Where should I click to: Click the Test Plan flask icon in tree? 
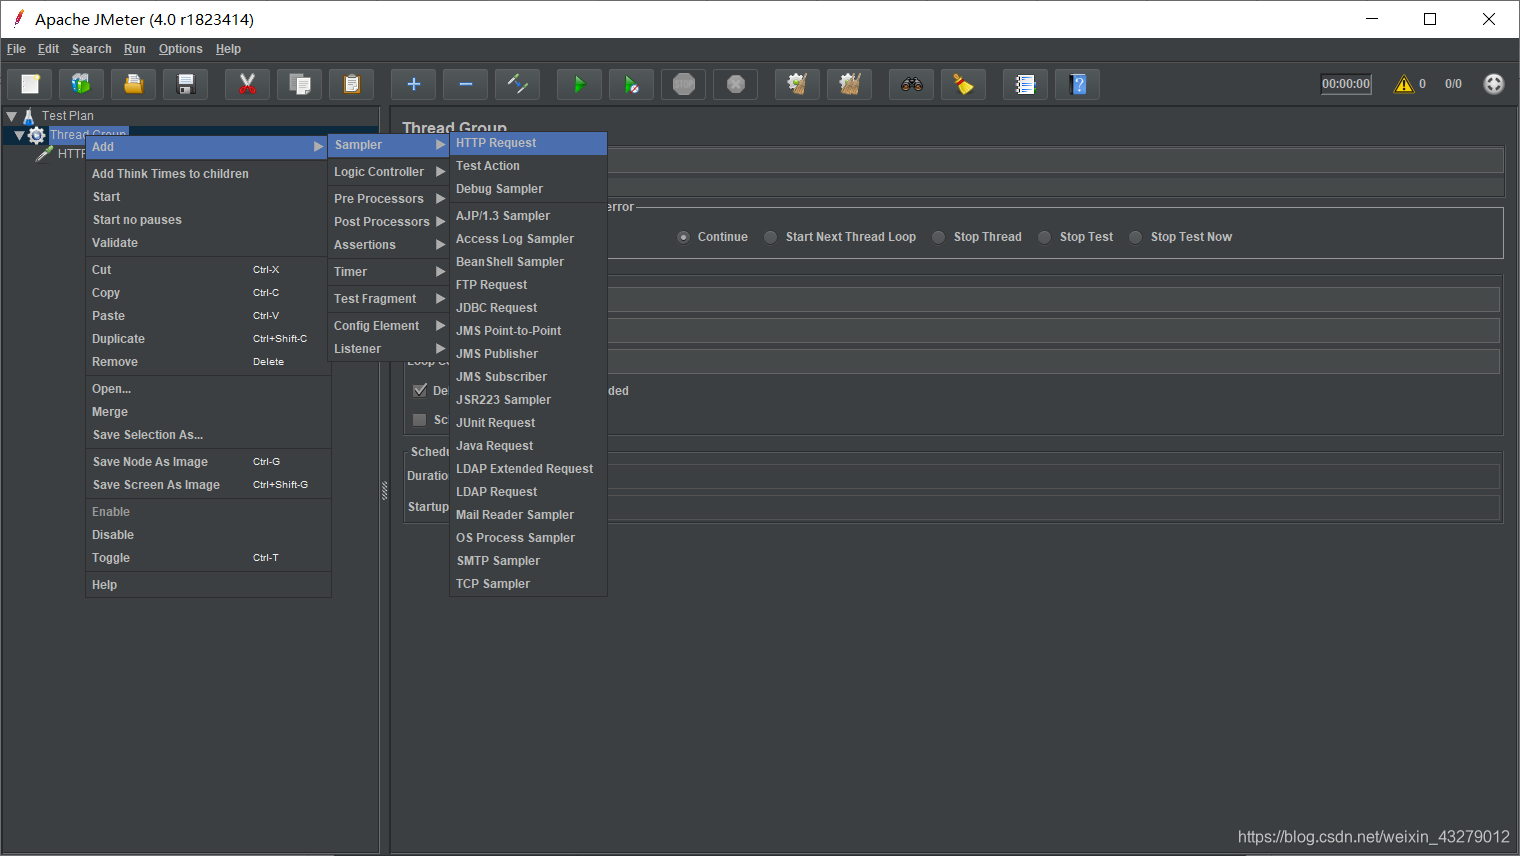point(29,116)
